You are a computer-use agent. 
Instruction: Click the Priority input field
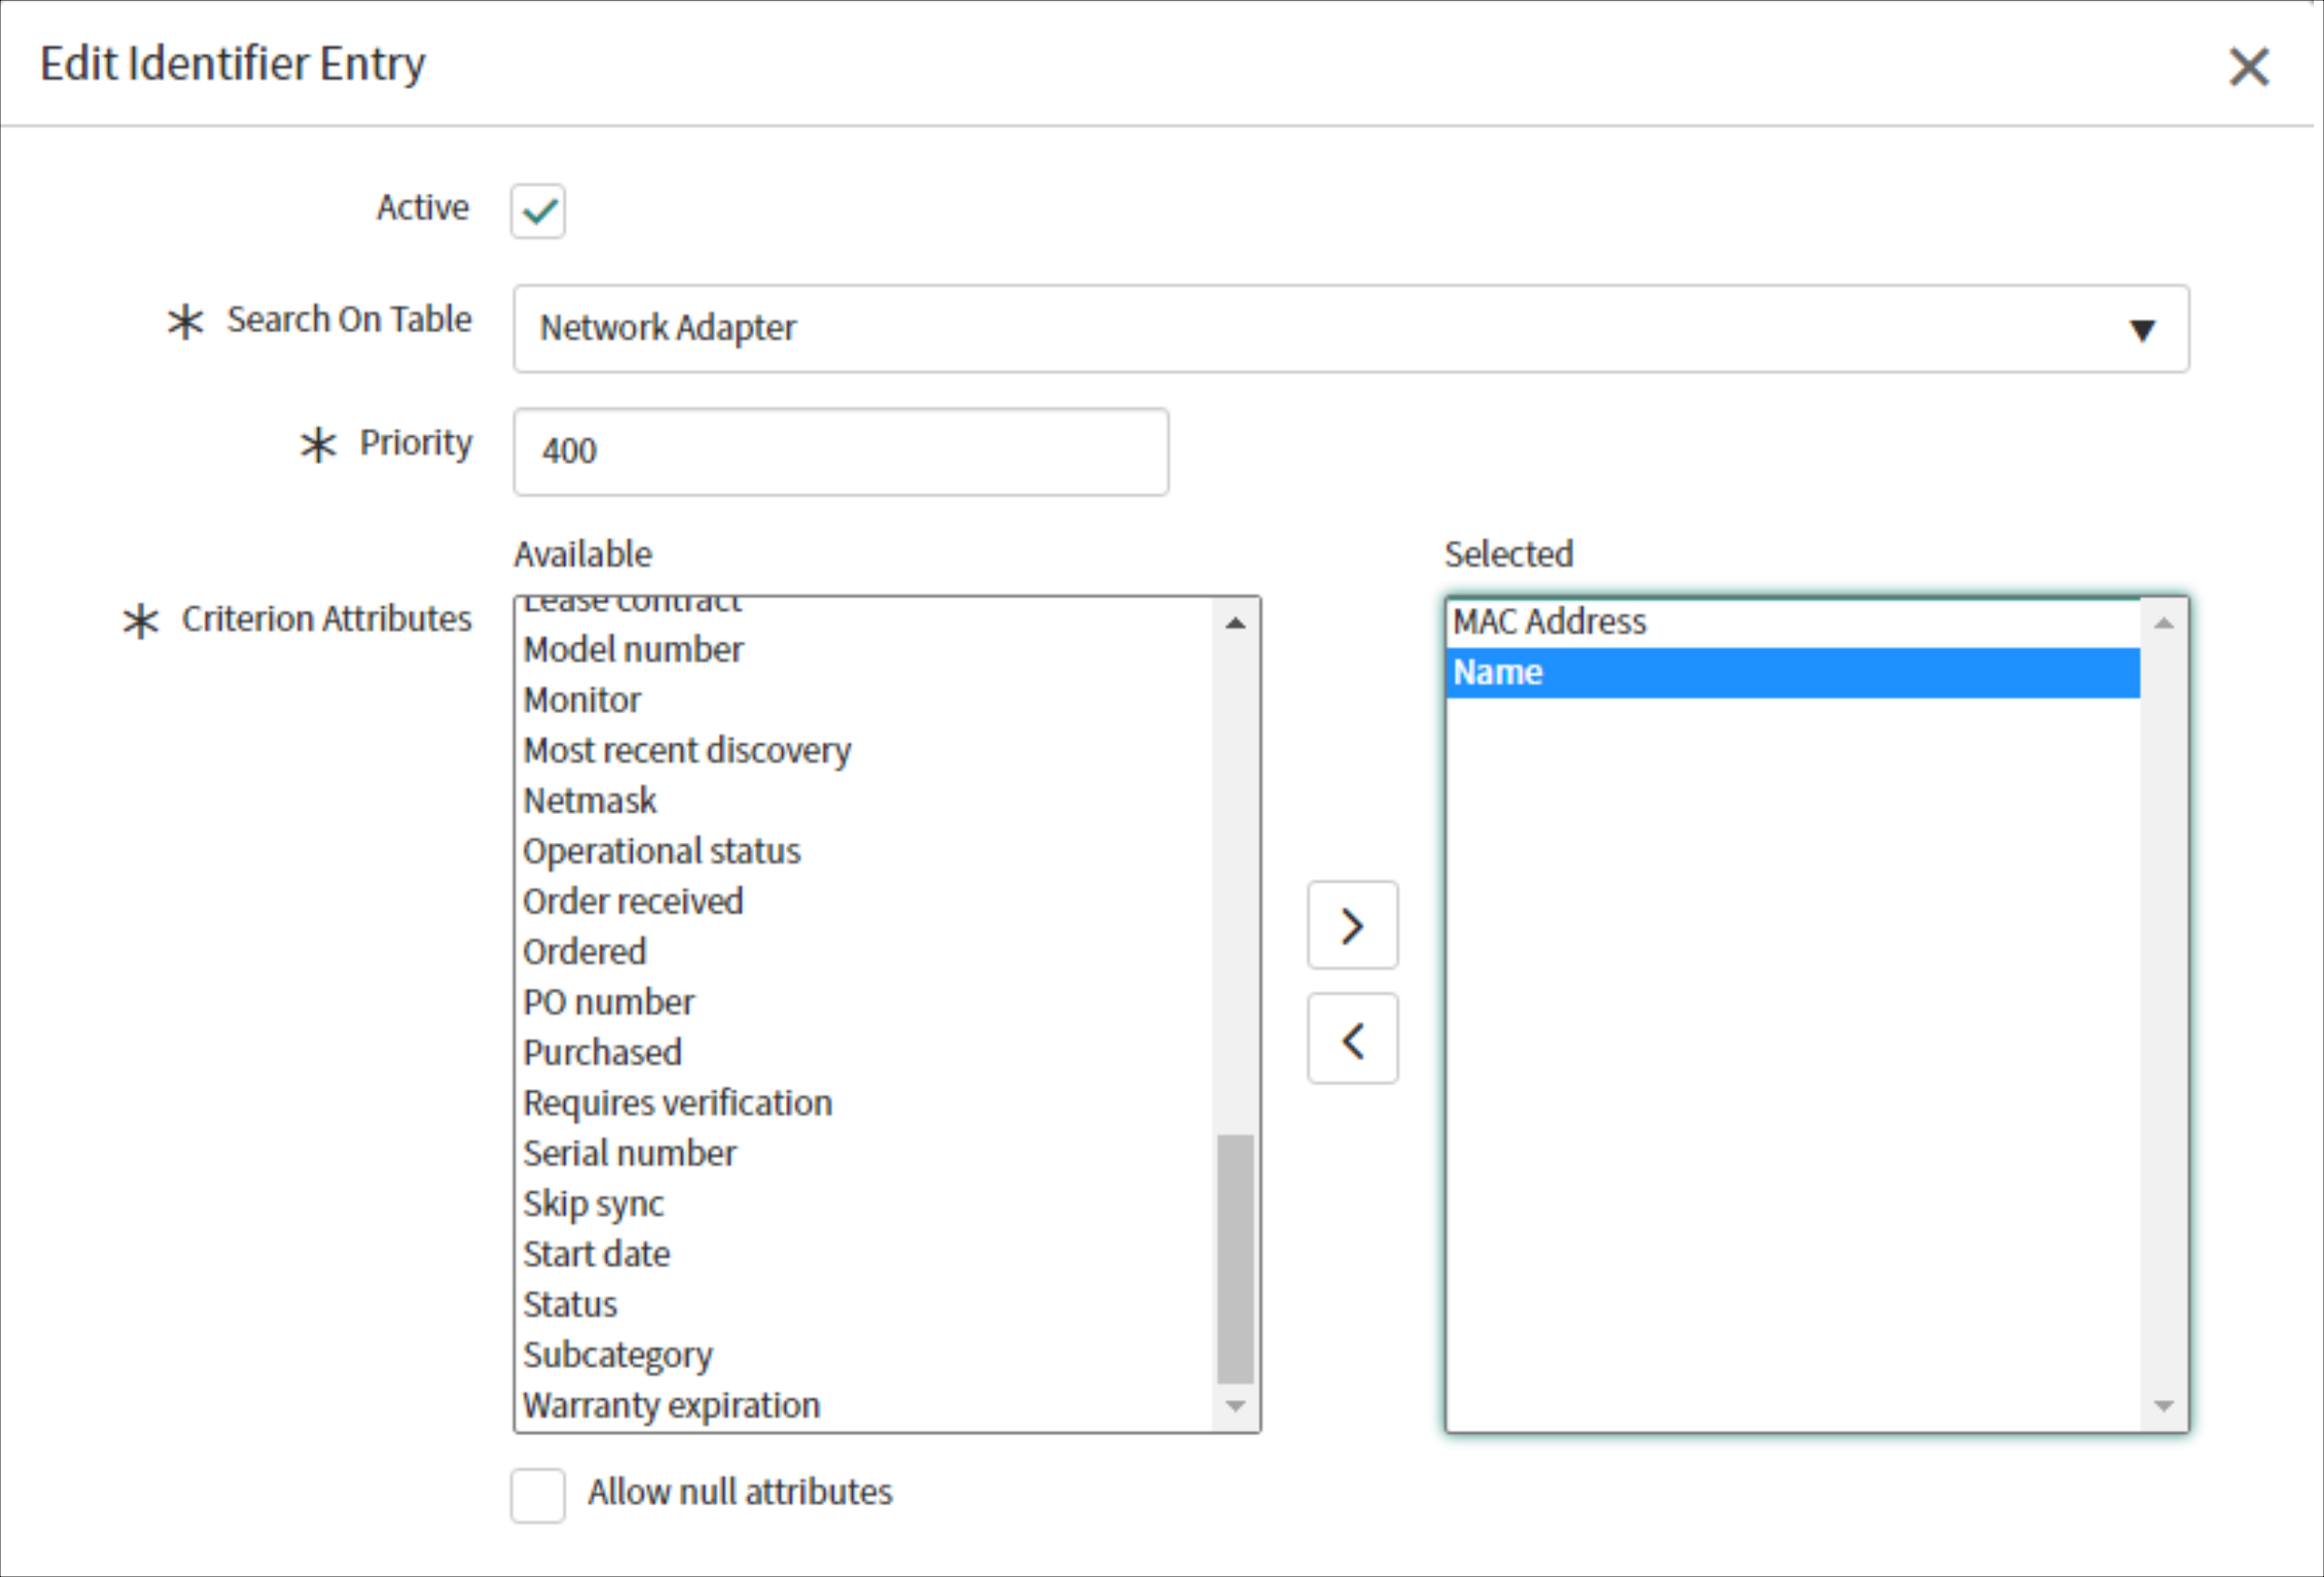[x=841, y=451]
